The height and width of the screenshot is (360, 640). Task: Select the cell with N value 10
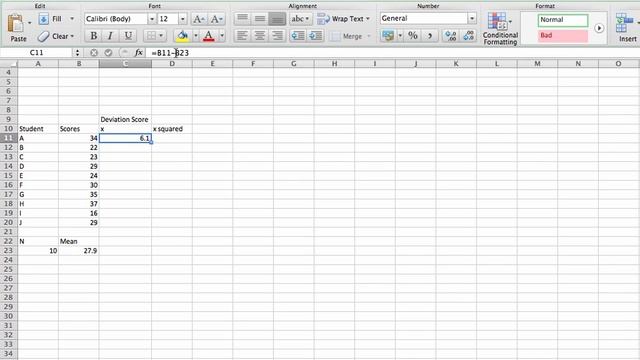[x=38, y=251]
